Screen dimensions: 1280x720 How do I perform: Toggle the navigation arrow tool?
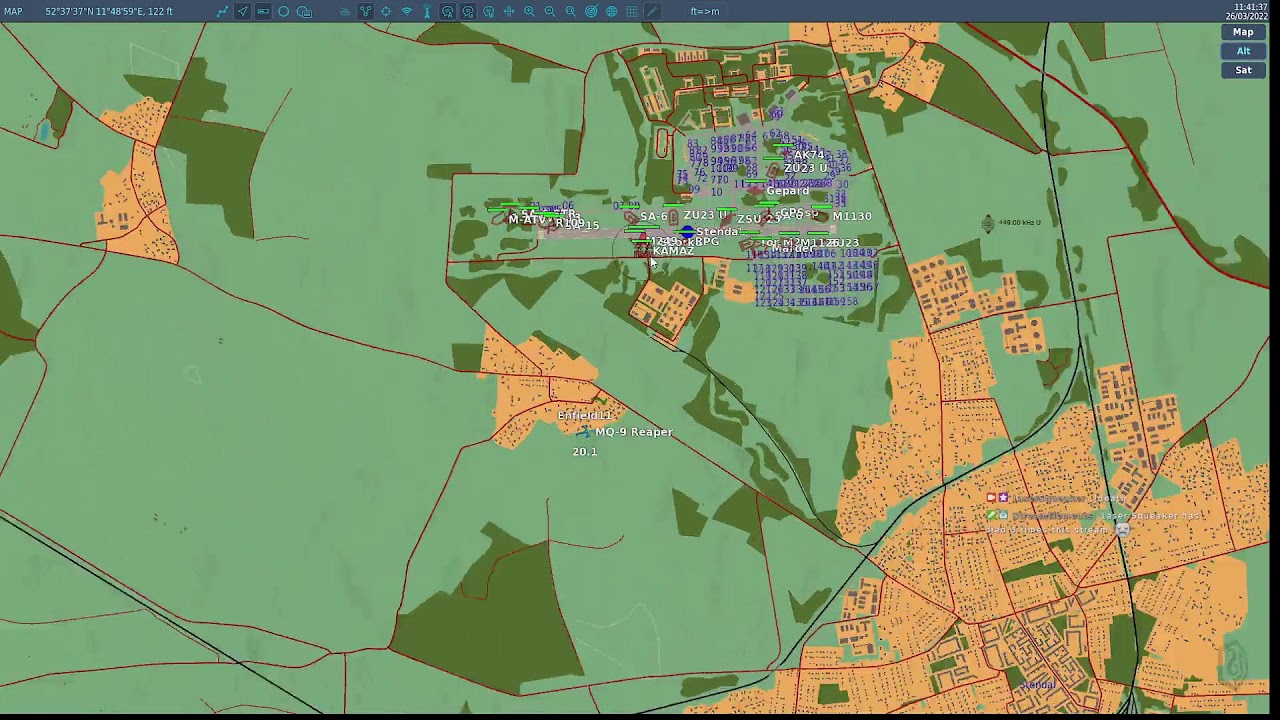(242, 12)
